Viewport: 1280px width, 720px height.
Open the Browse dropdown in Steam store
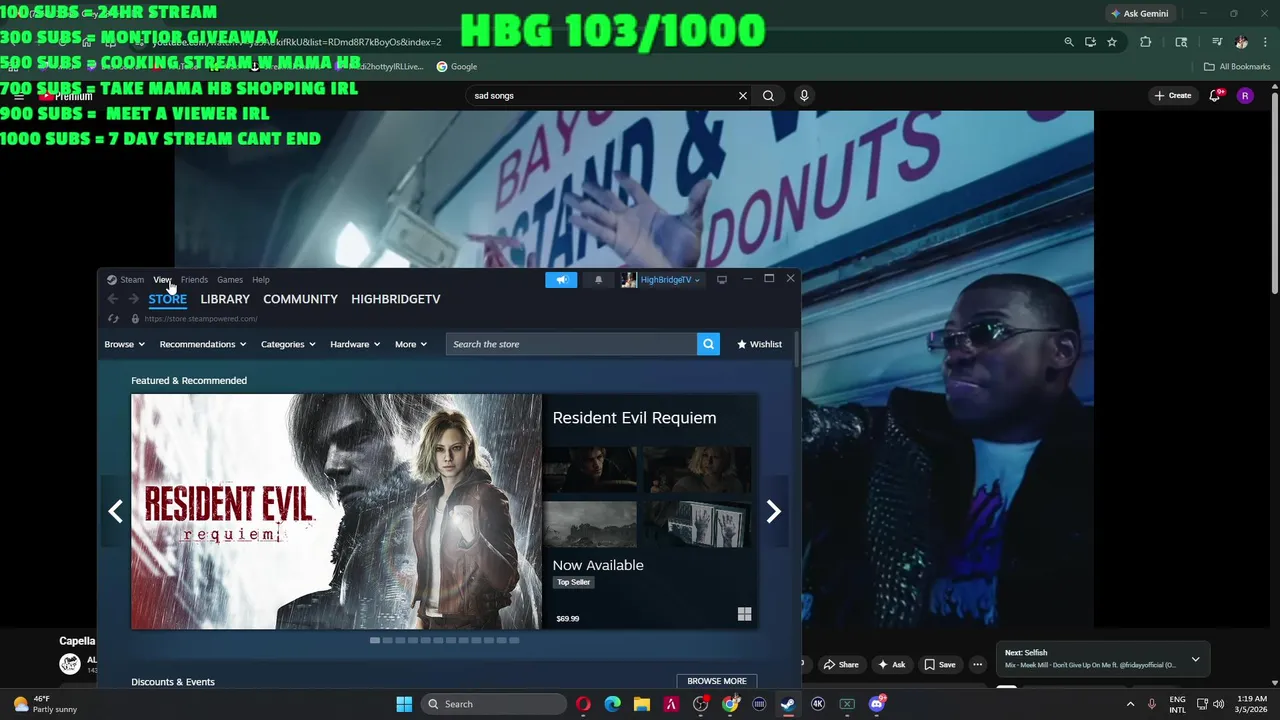pos(124,344)
